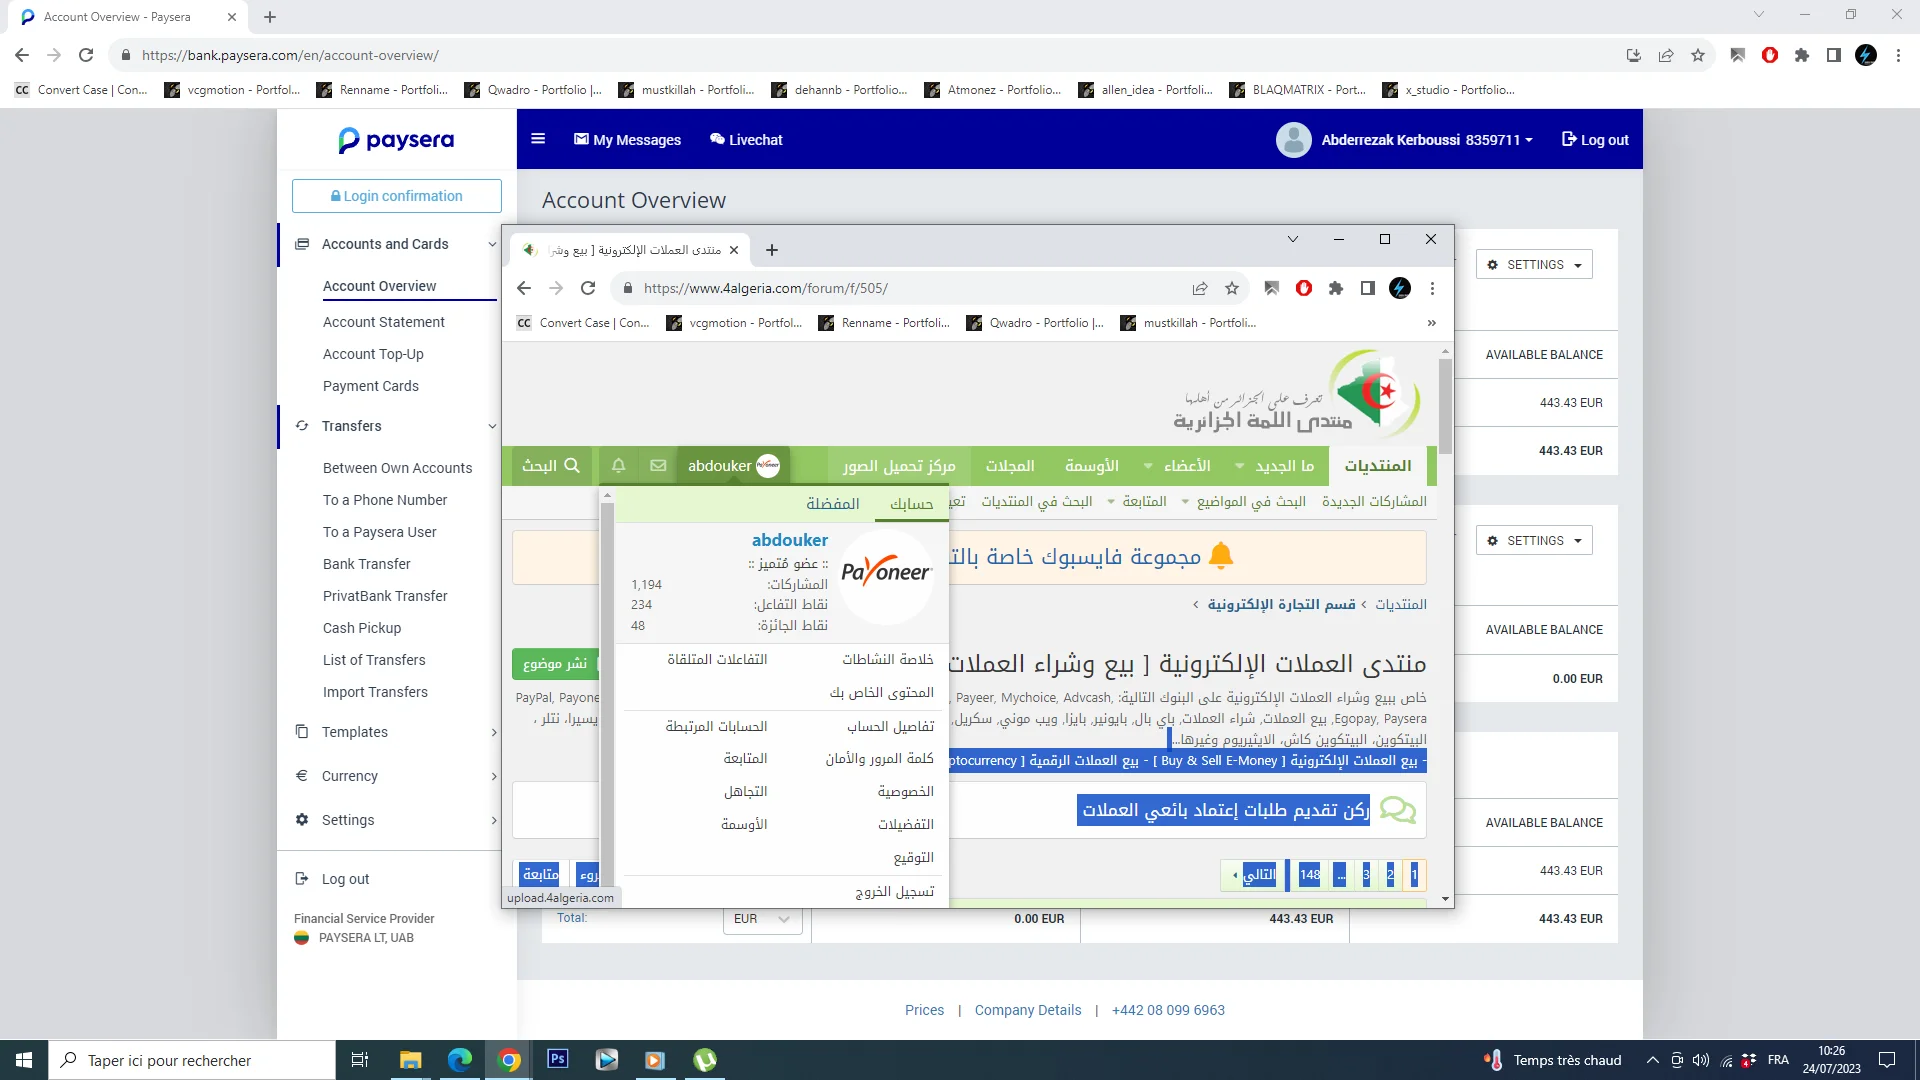Image resolution: width=1920 pixels, height=1080 pixels.
Task: Open التوقيع in the account popup
Action: click(x=914, y=858)
